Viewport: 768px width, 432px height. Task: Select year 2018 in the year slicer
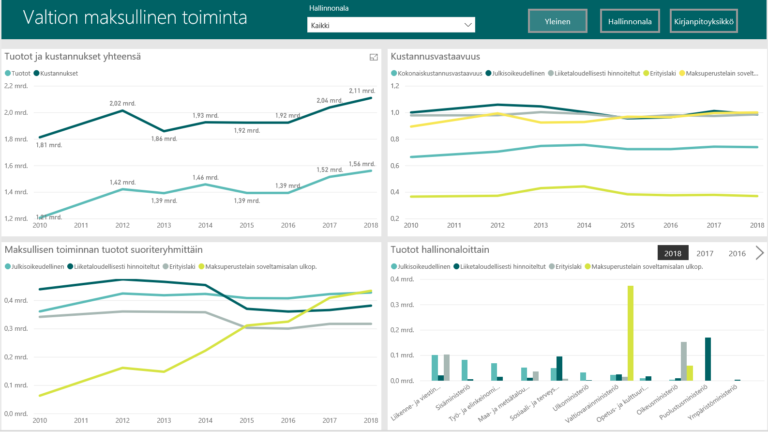[673, 253]
